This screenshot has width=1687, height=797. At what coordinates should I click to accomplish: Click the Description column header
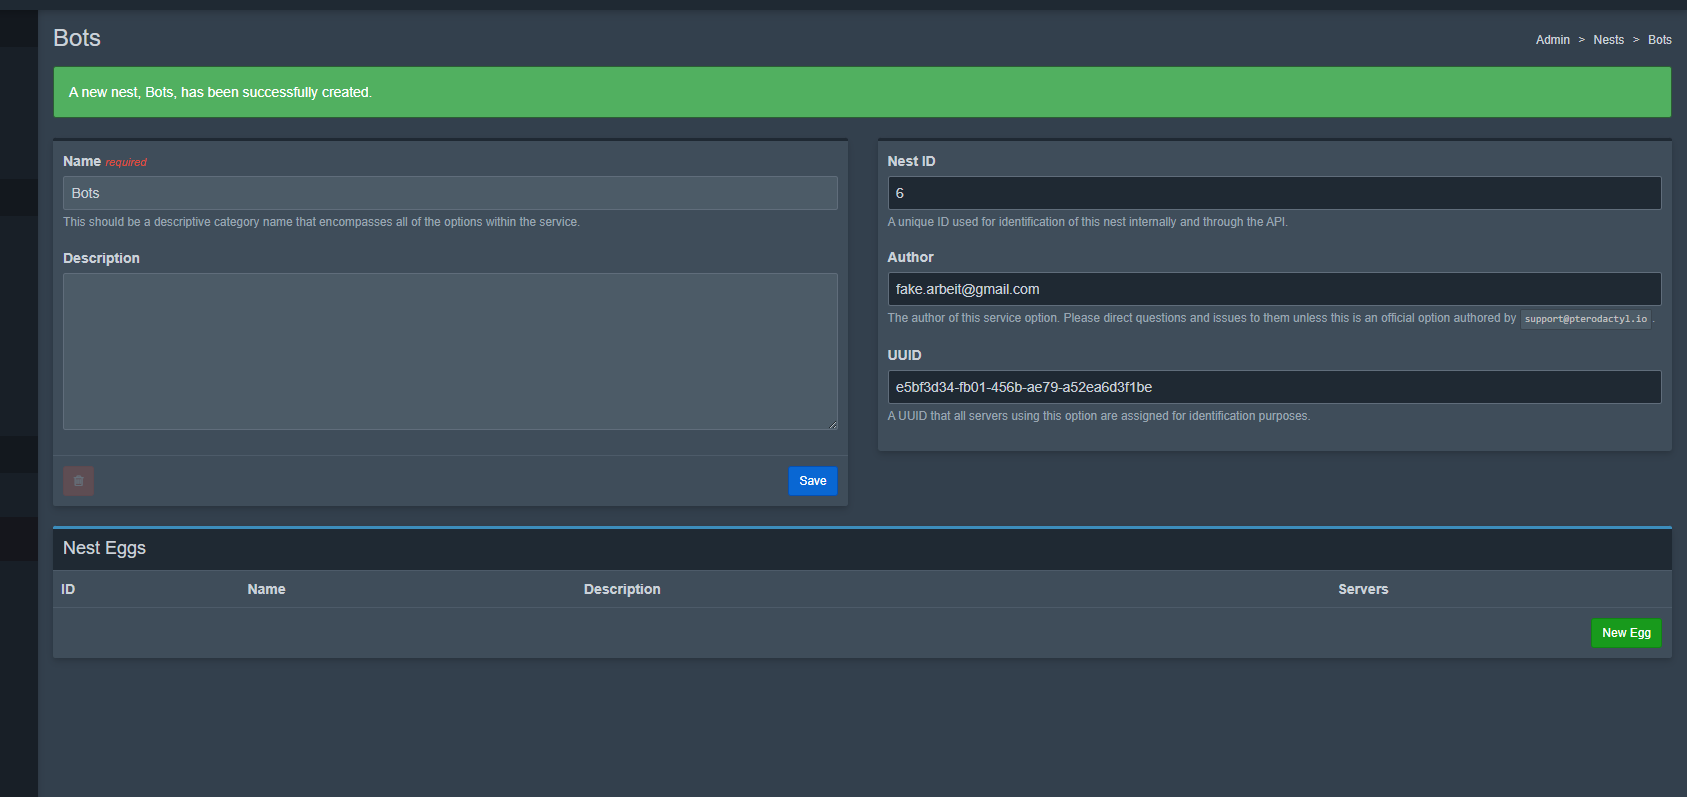click(622, 589)
